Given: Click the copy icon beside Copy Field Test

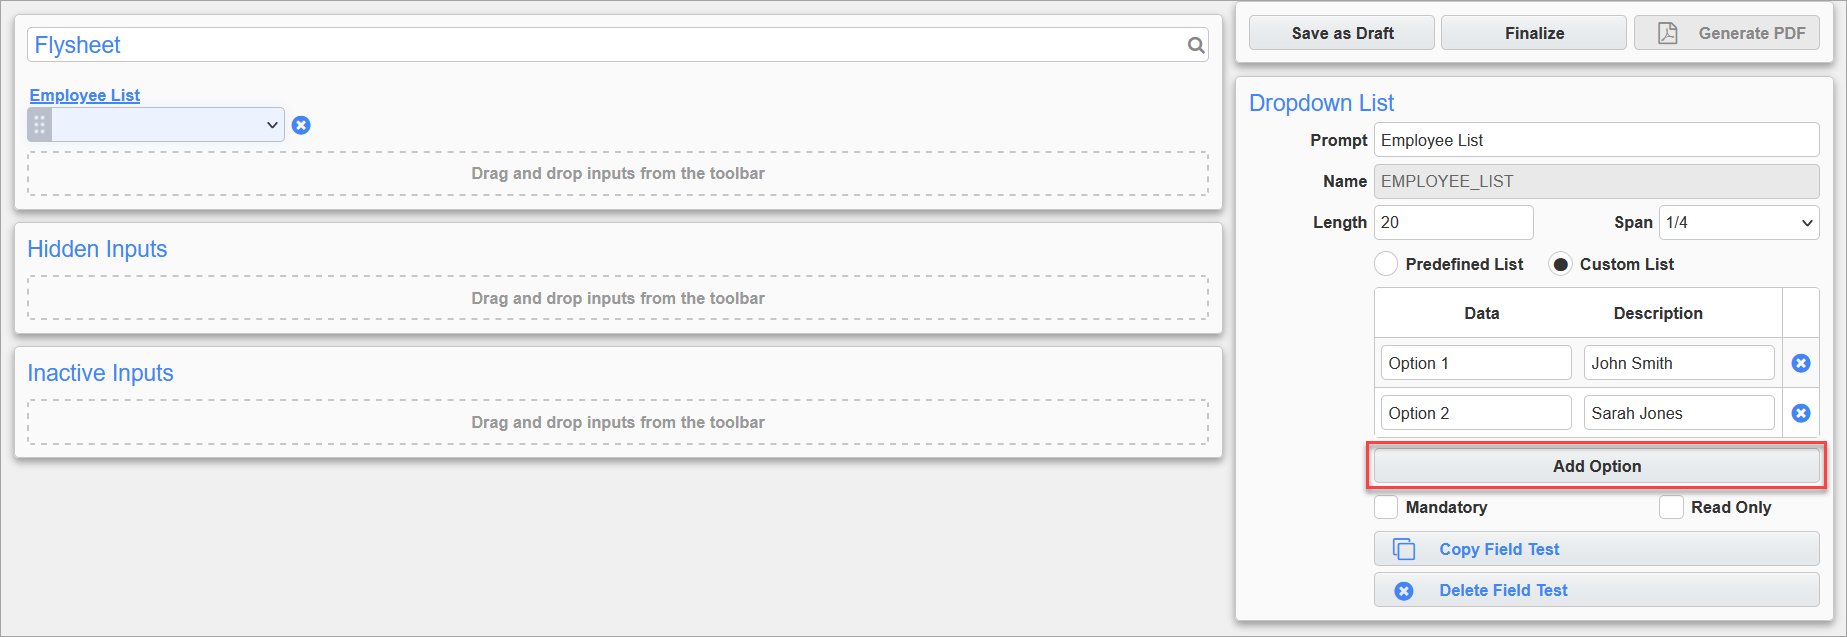Looking at the screenshot, I should [x=1404, y=549].
